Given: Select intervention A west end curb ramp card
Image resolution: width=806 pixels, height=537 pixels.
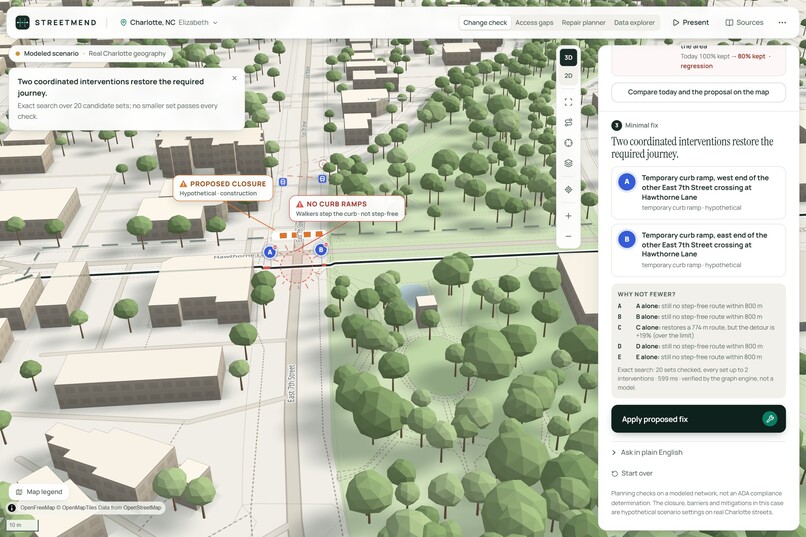Looking at the screenshot, I should (x=698, y=193).
